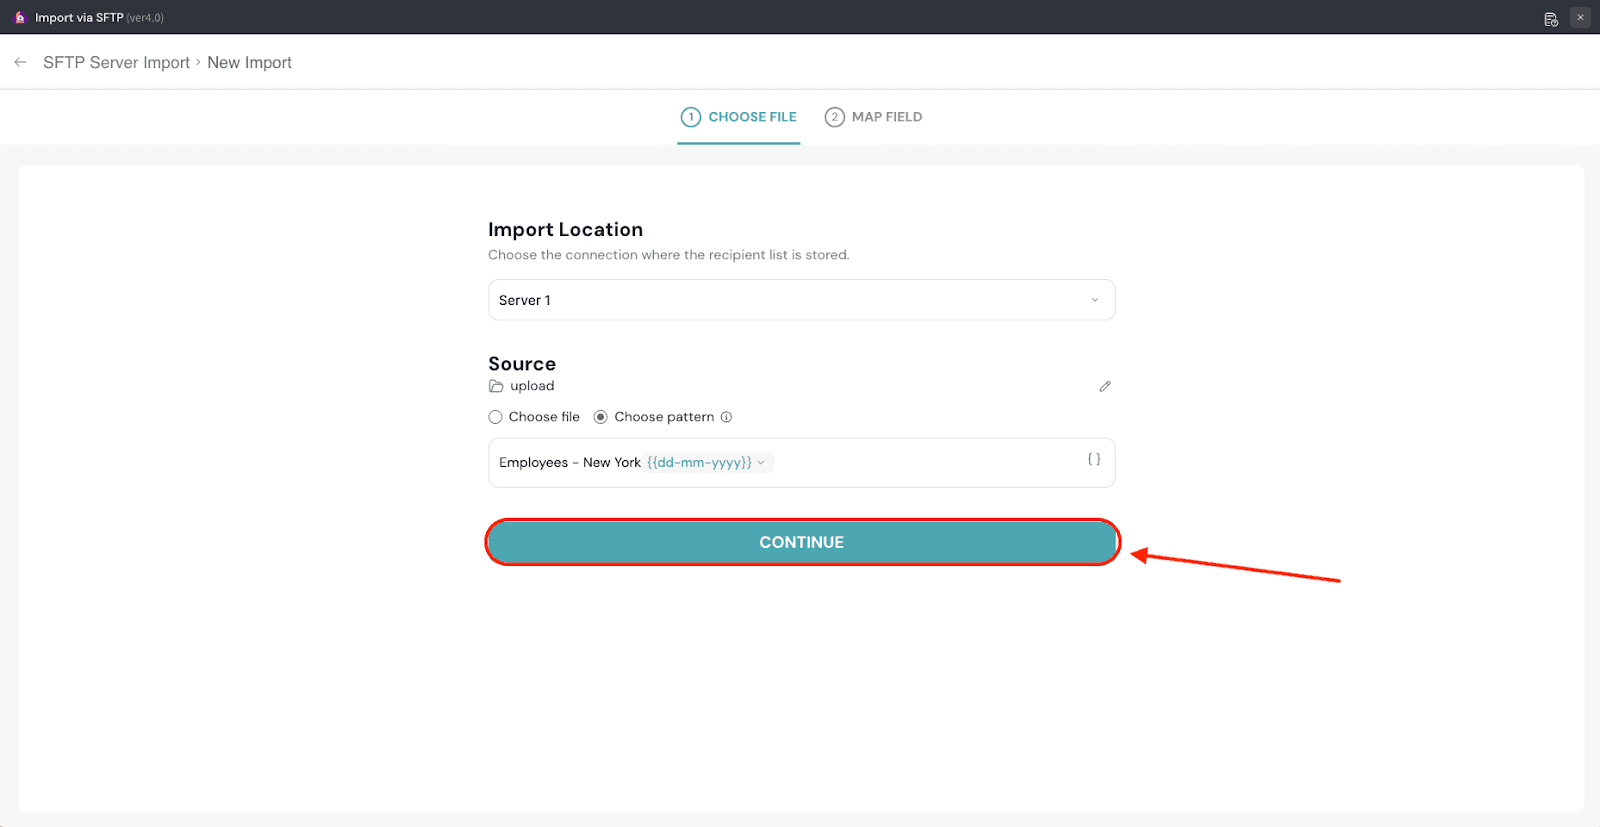Select the CHOOSE FILE tab
The image size is (1600, 827).
[x=752, y=117]
